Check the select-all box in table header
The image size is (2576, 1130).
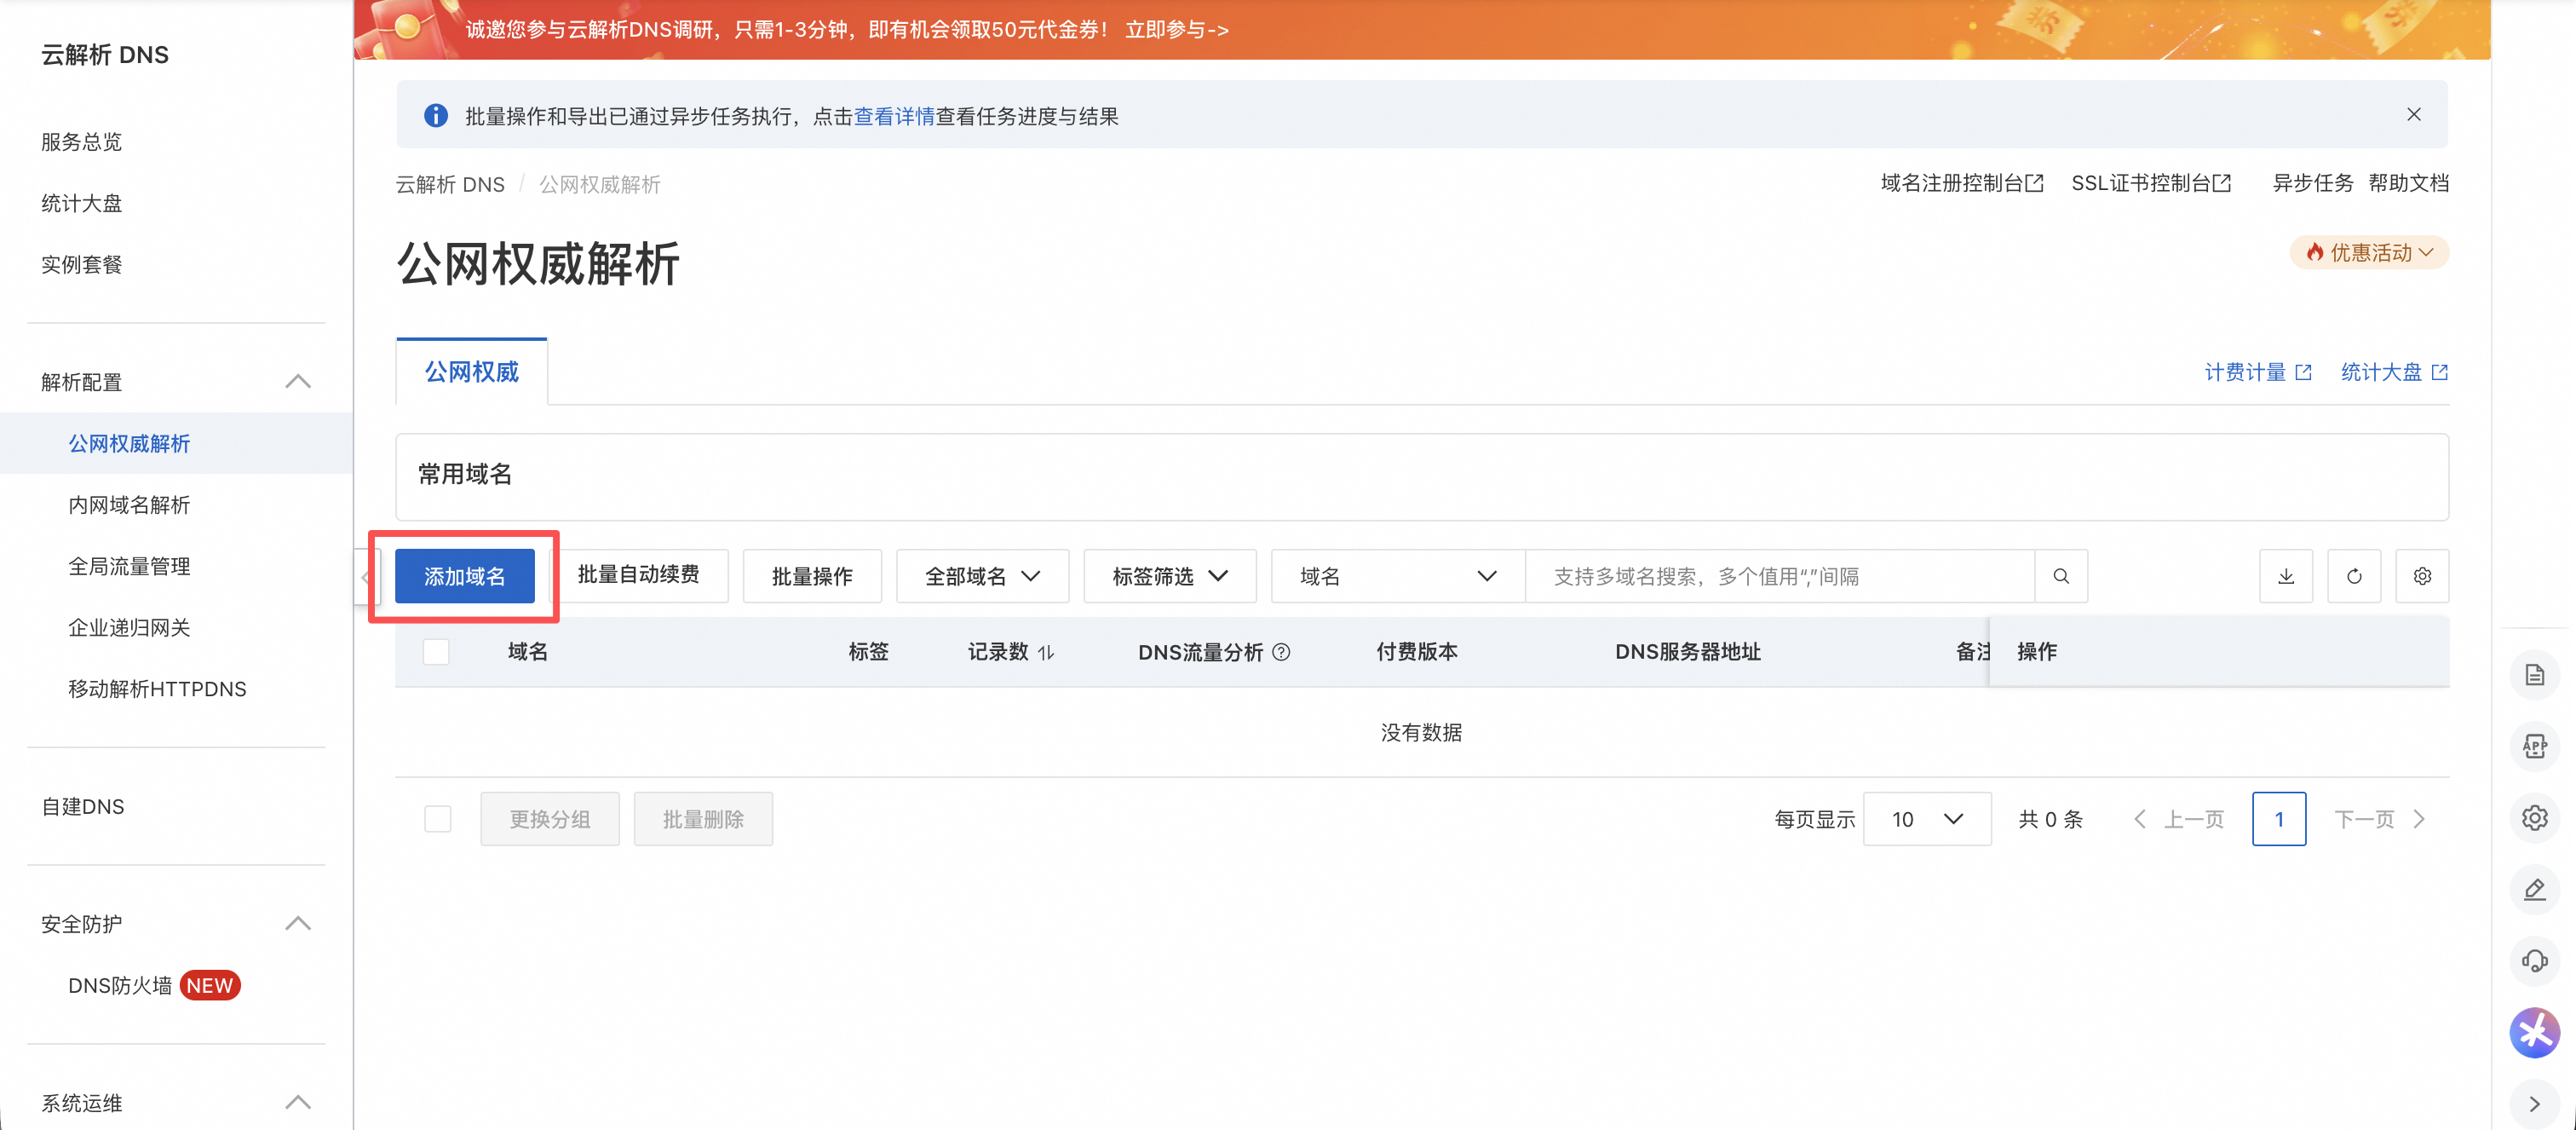pos(436,652)
